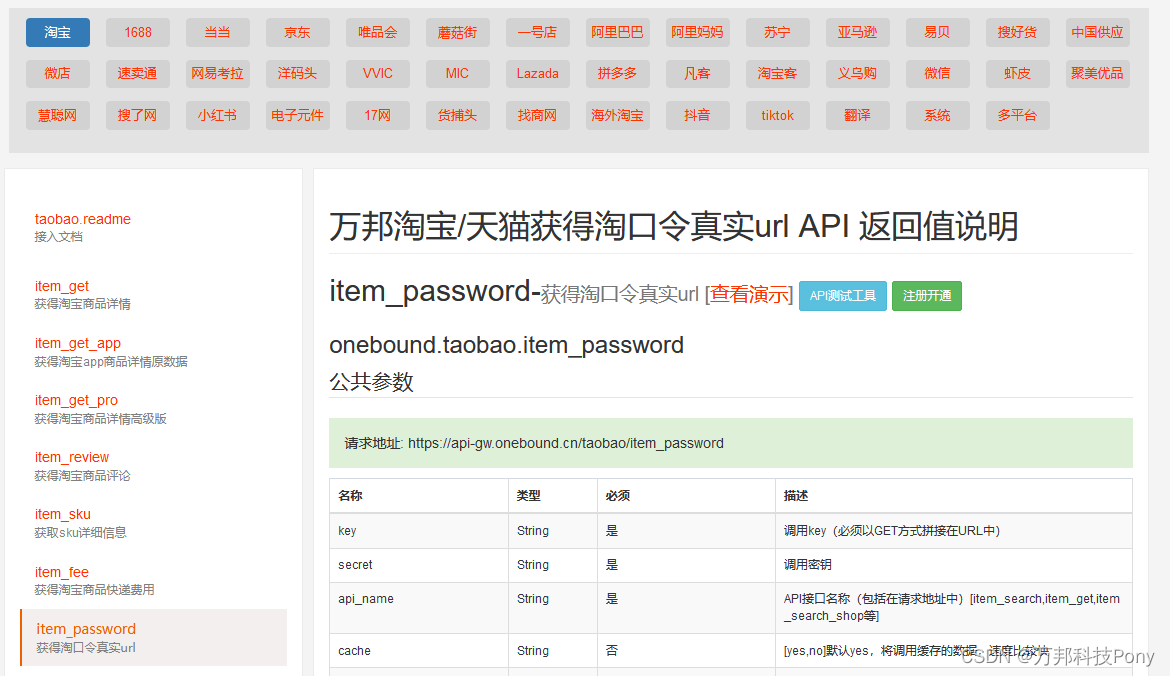Open item_get_pro 商品详情高级版 entry

101,408
